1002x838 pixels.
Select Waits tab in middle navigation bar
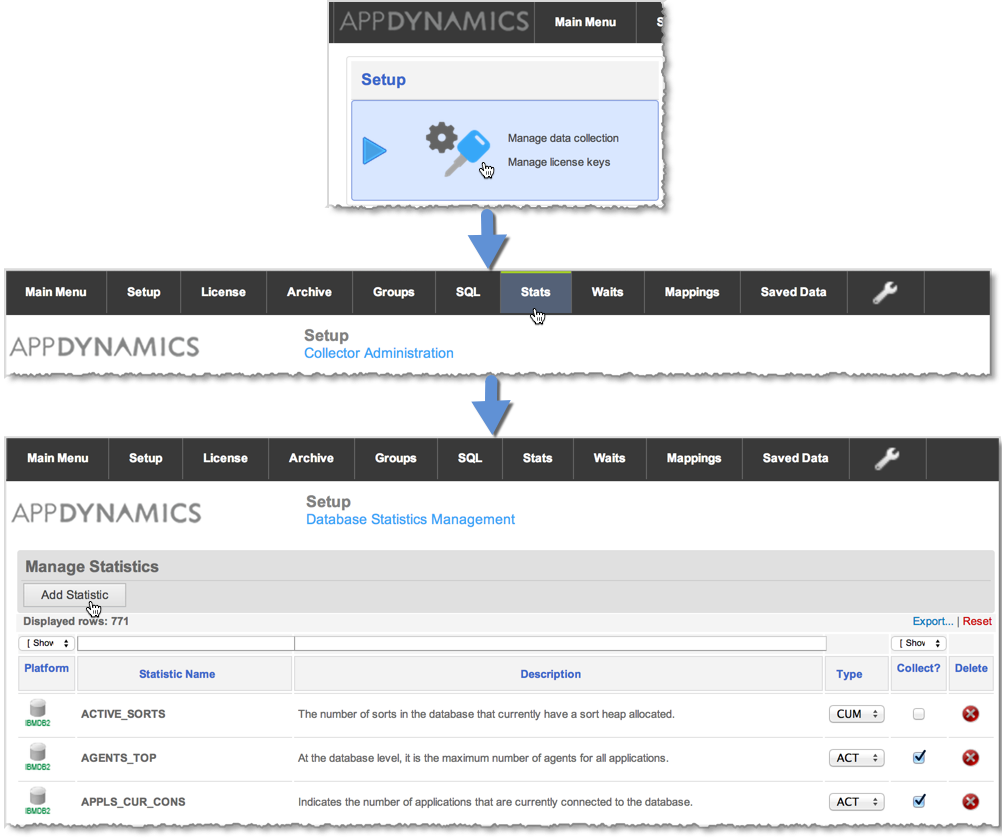[607, 292]
